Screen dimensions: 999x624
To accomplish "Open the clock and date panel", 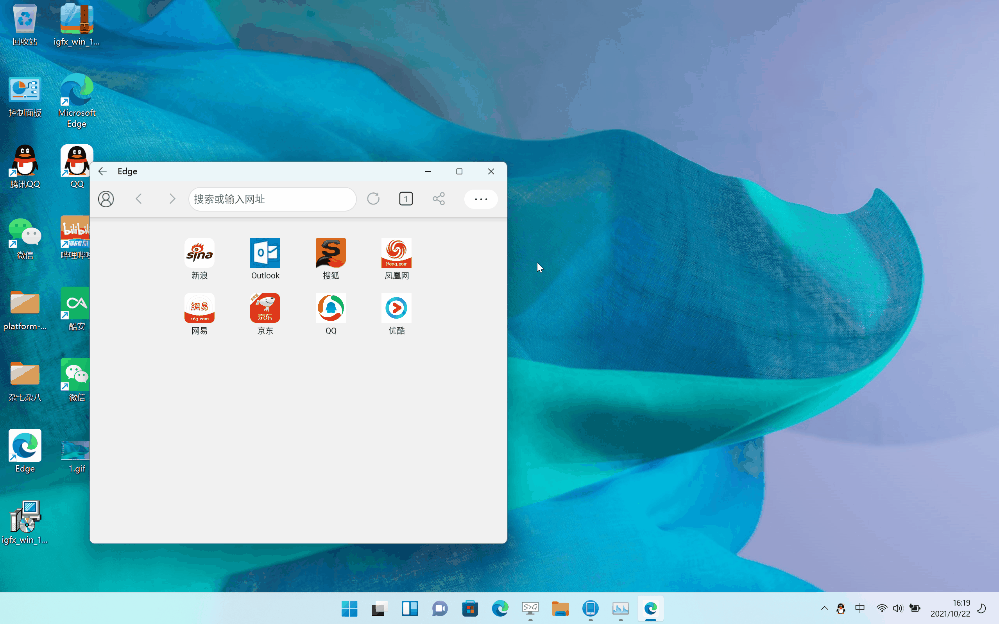I will pos(950,608).
